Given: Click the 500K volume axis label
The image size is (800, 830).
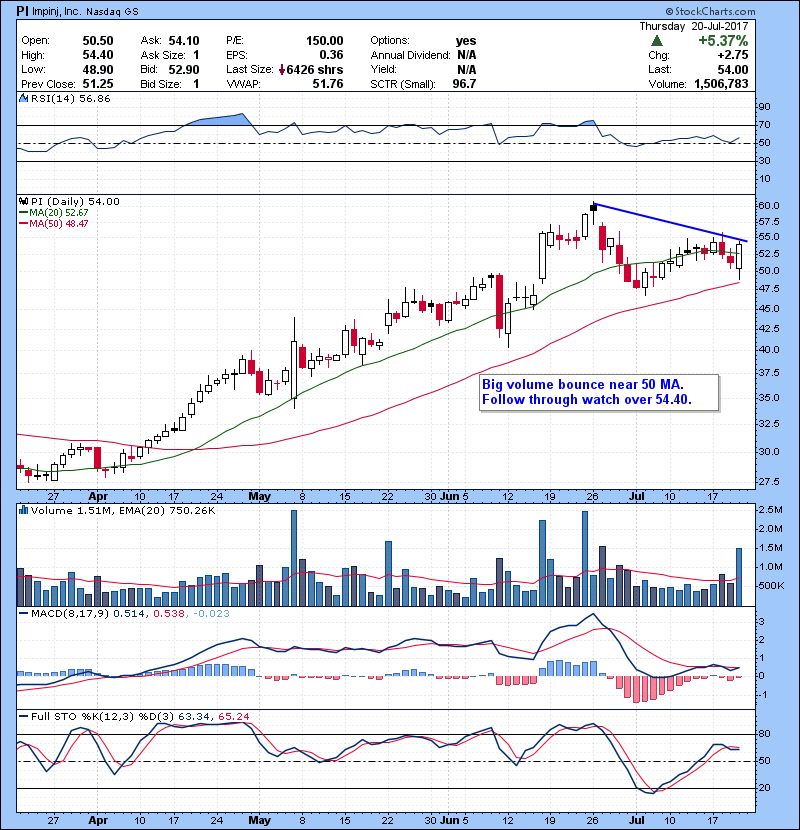Looking at the screenshot, I should click(x=771, y=585).
